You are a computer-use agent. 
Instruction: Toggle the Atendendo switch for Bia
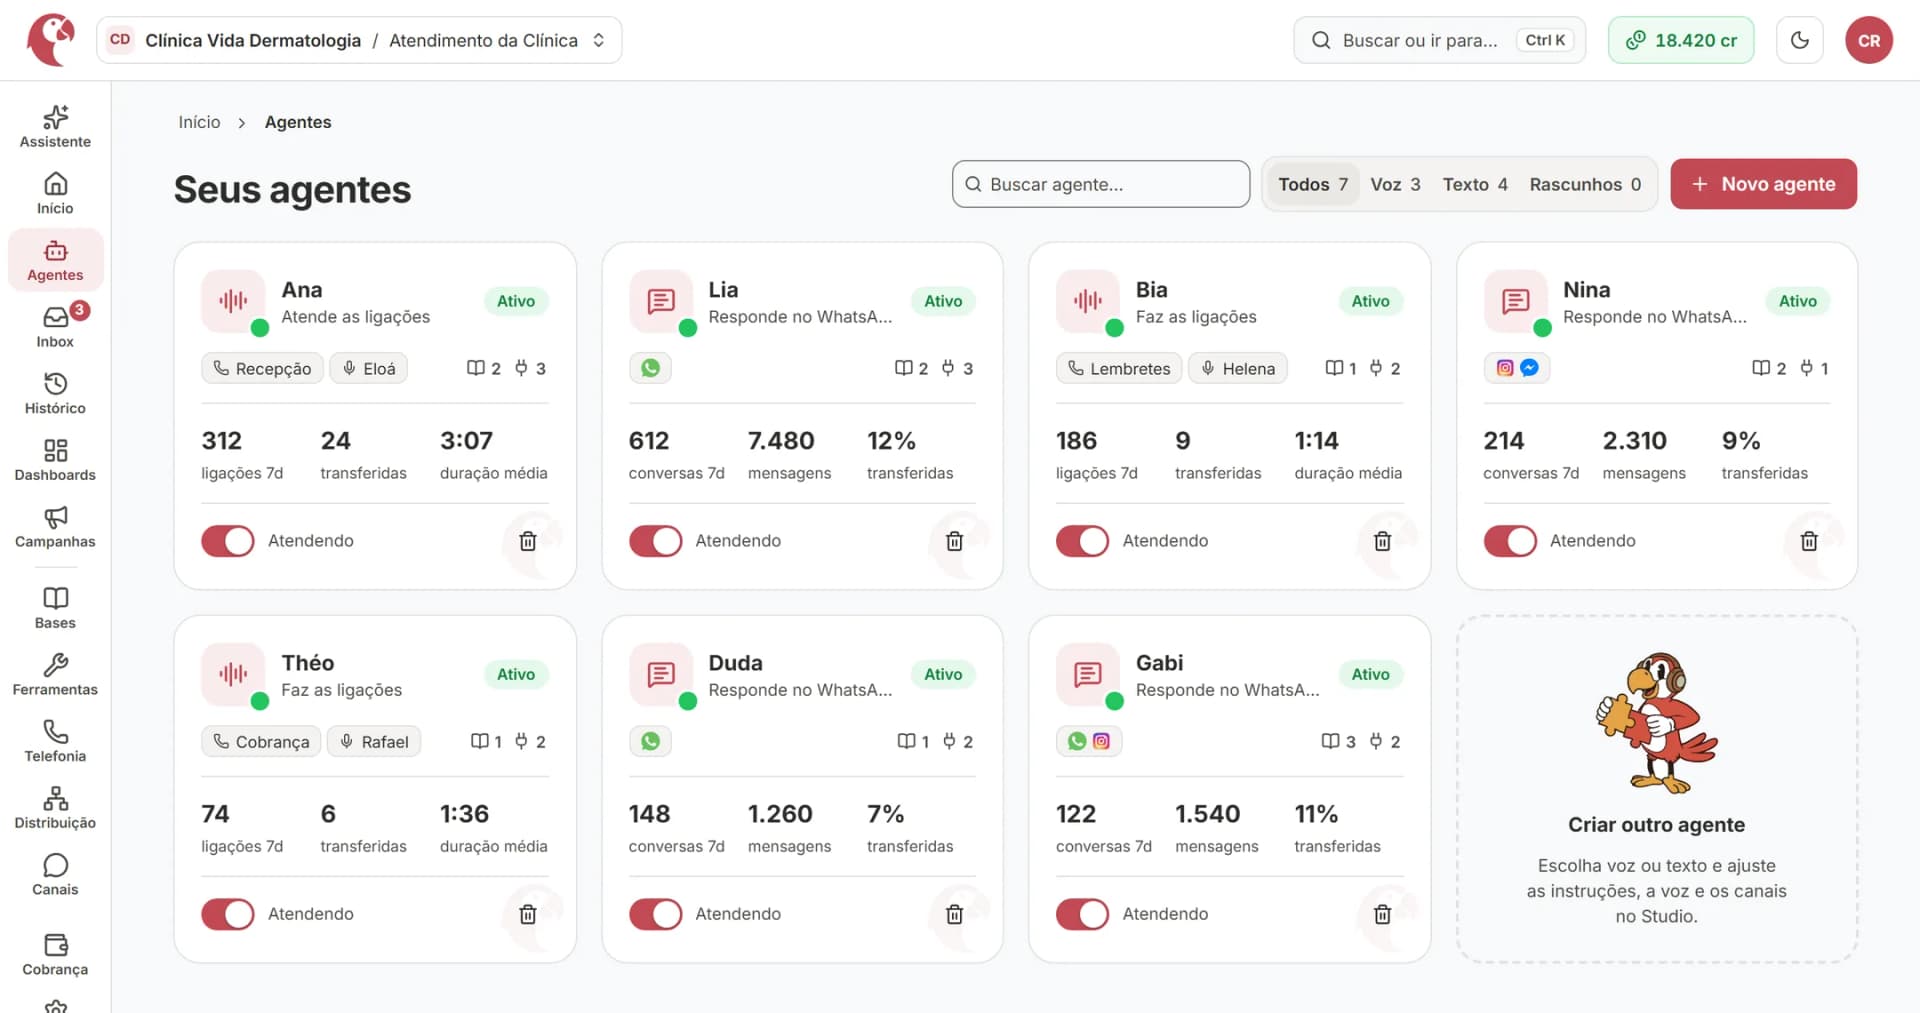[1082, 541]
